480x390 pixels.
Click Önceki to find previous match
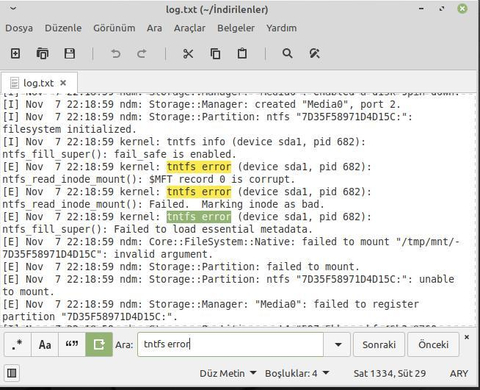pyautogui.click(x=433, y=344)
